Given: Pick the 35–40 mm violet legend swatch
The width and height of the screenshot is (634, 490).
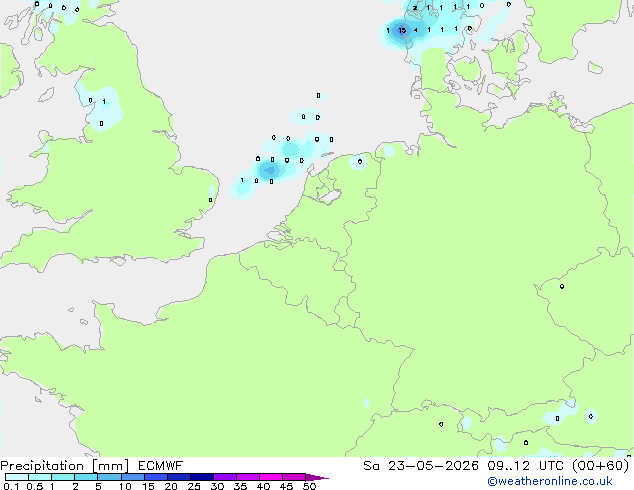Looking at the screenshot, I should [x=248, y=477].
